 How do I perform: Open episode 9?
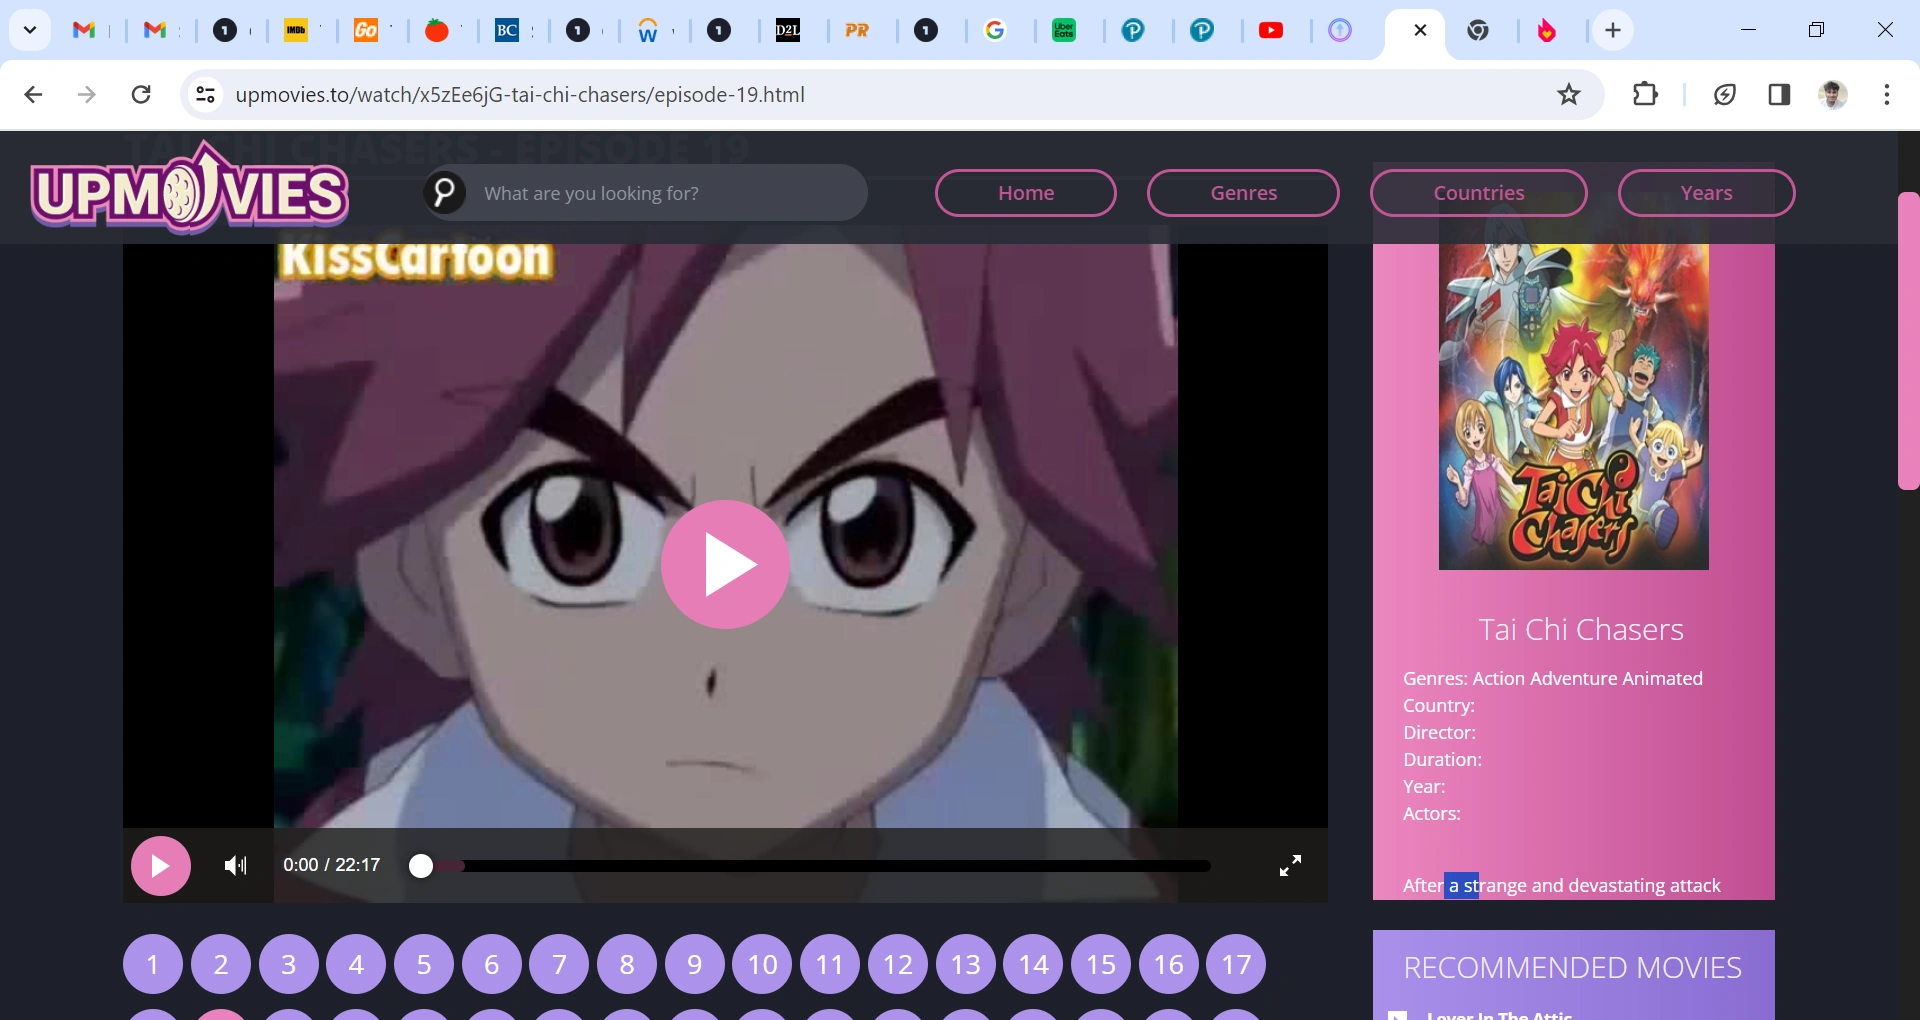[695, 964]
